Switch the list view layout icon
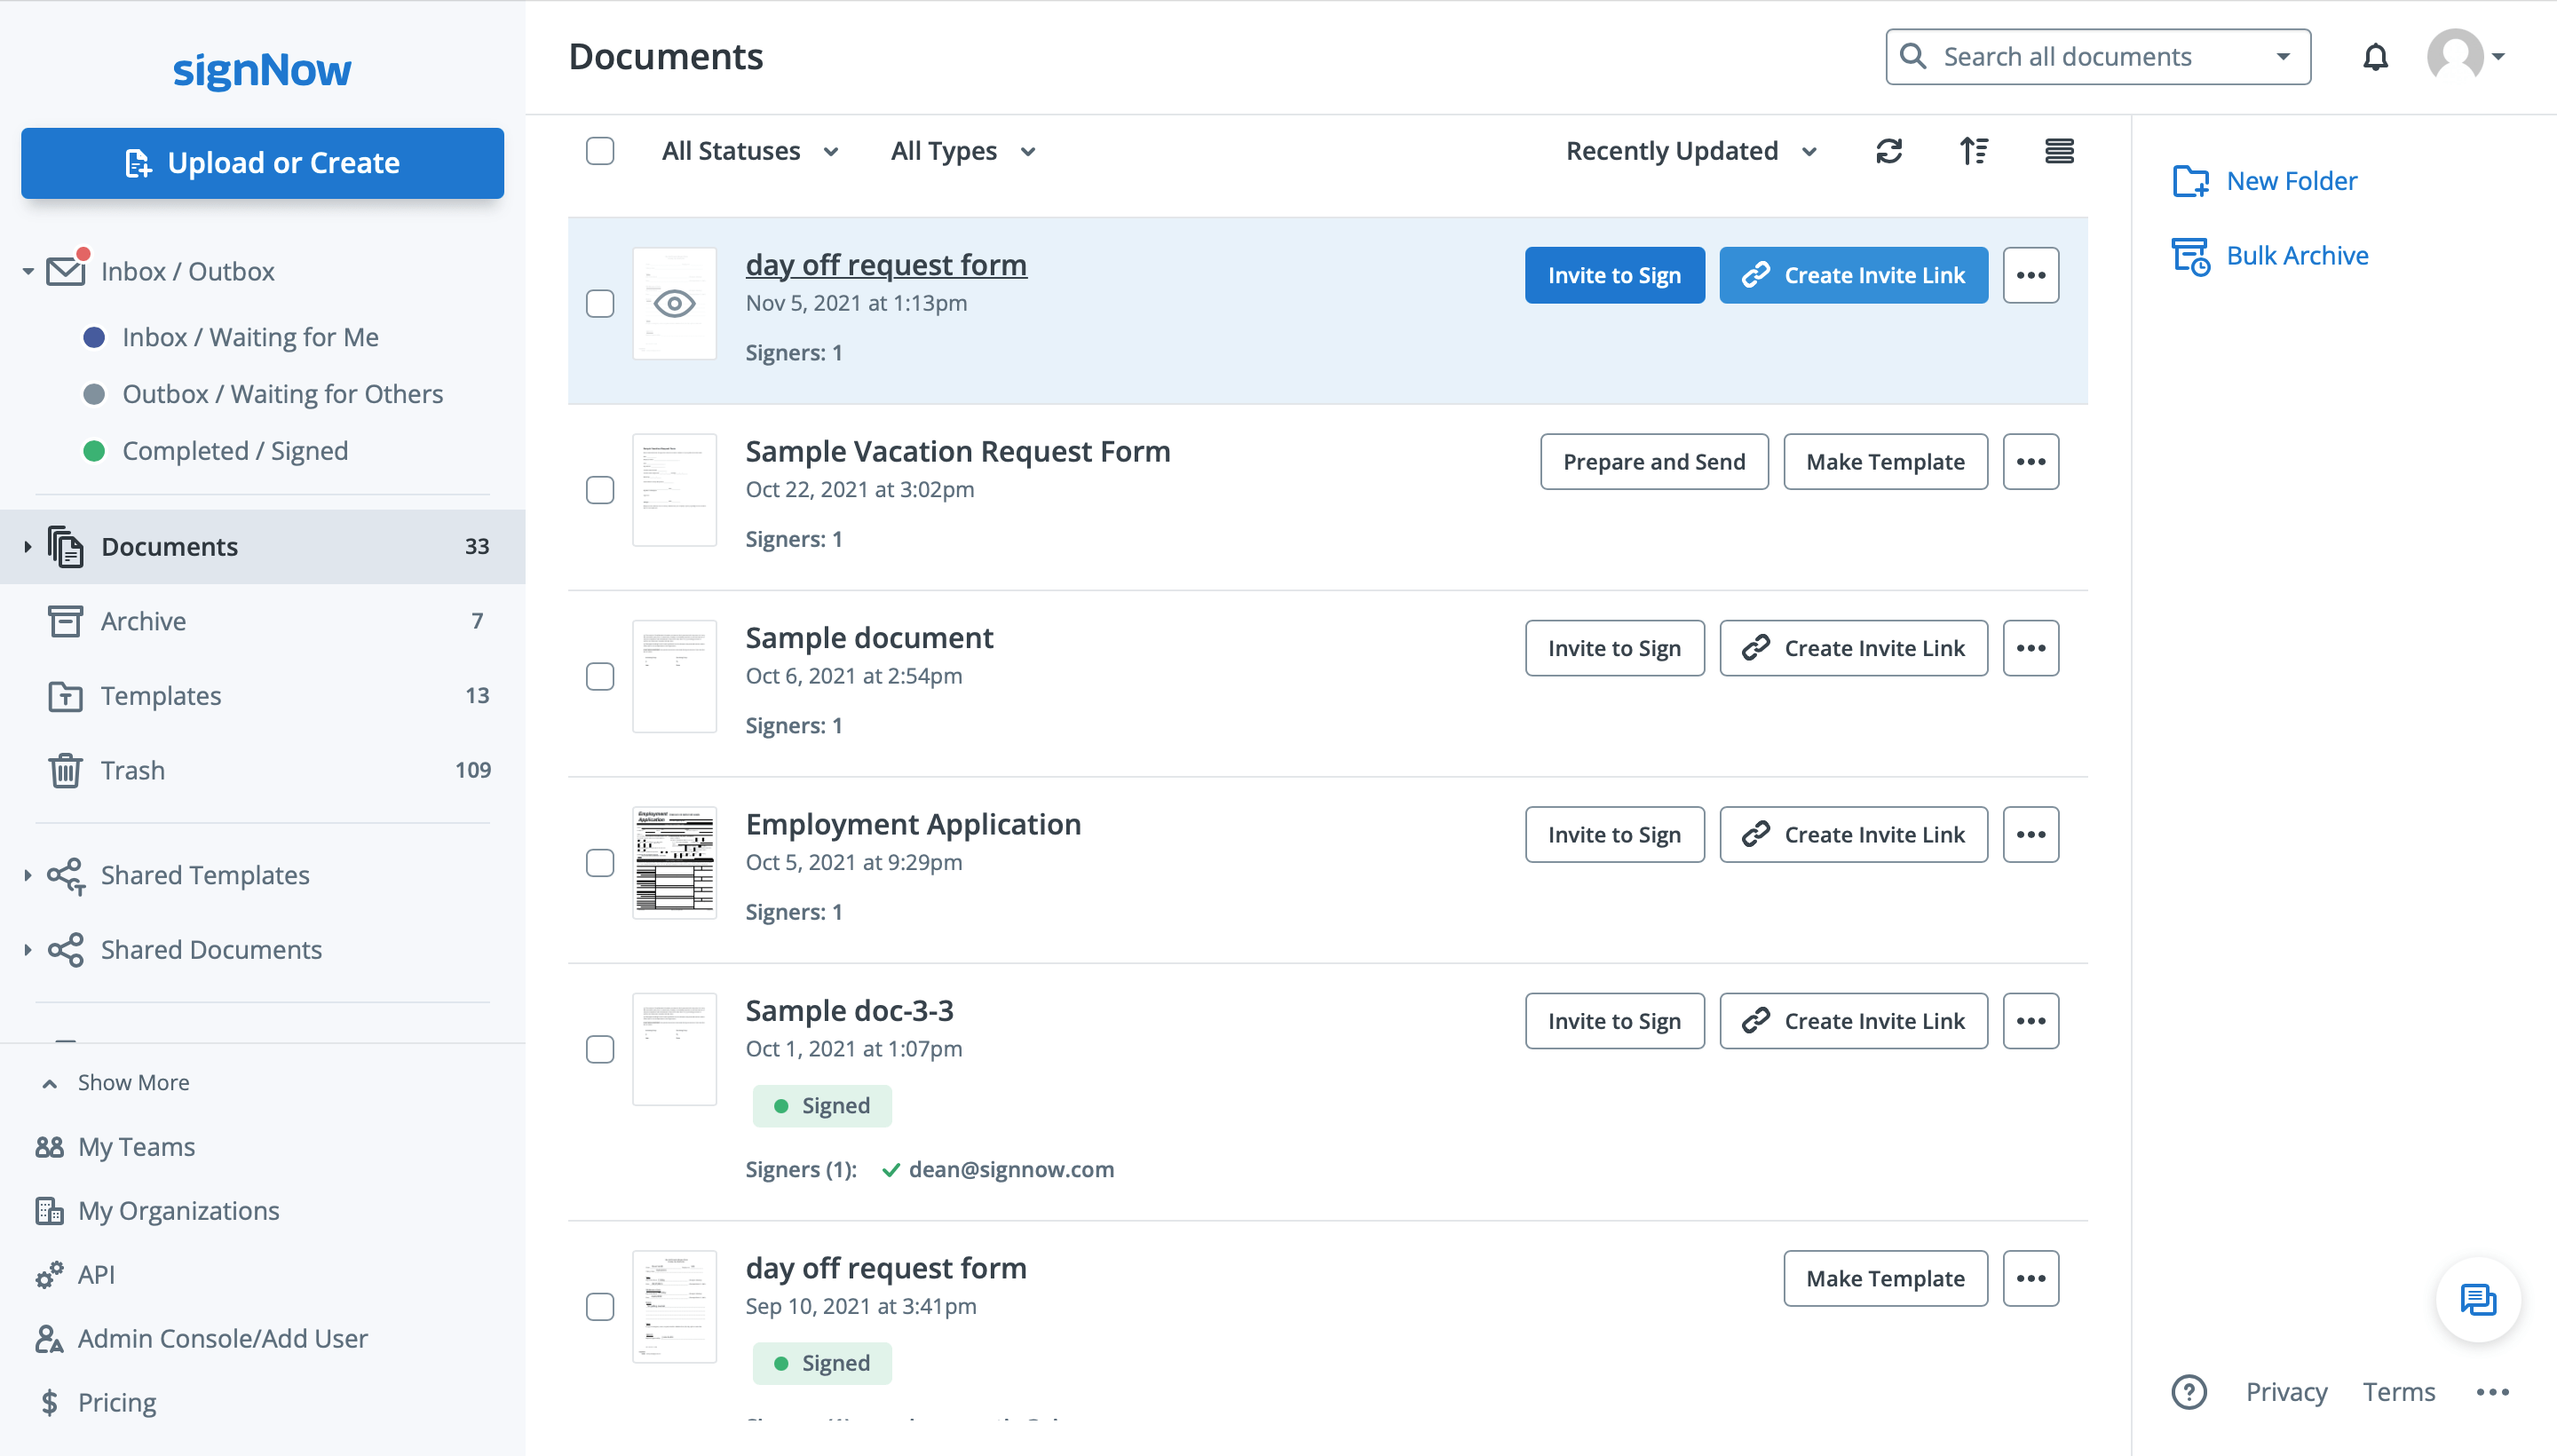Image resolution: width=2557 pixels, height=1456 pixels. tap(2058, 151)
